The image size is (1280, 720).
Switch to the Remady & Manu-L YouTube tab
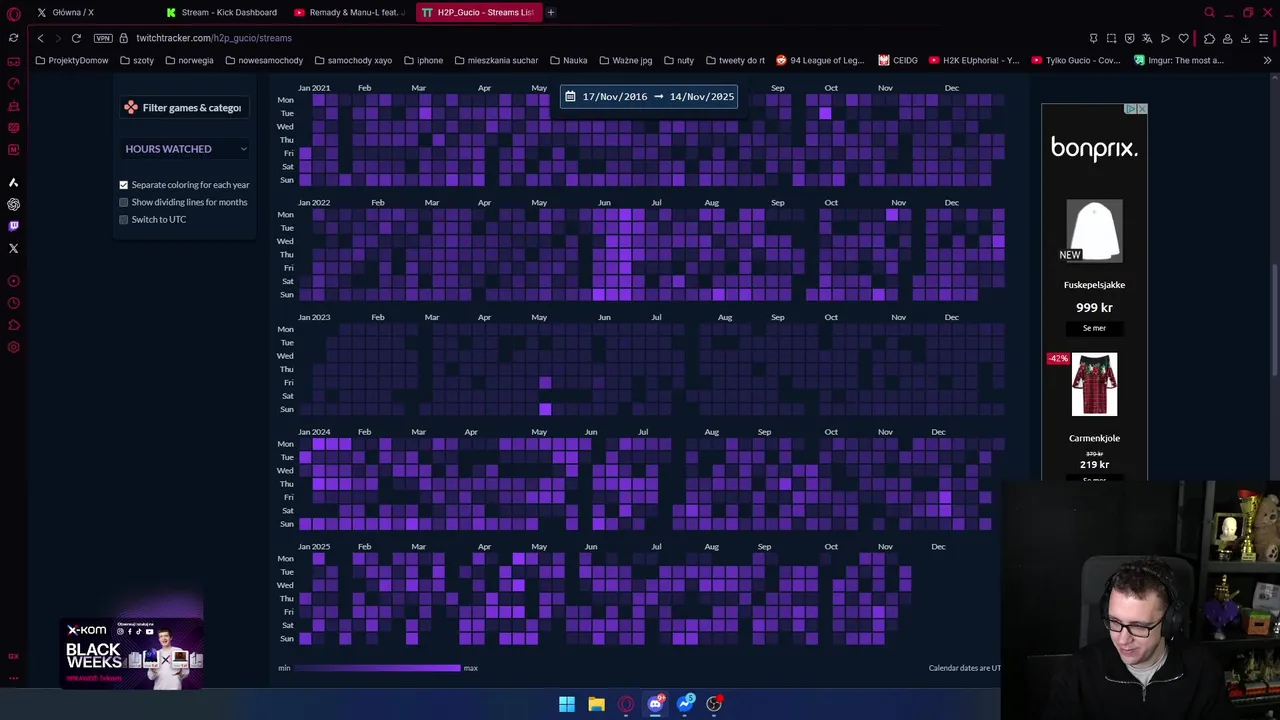(x=350, y=12)
